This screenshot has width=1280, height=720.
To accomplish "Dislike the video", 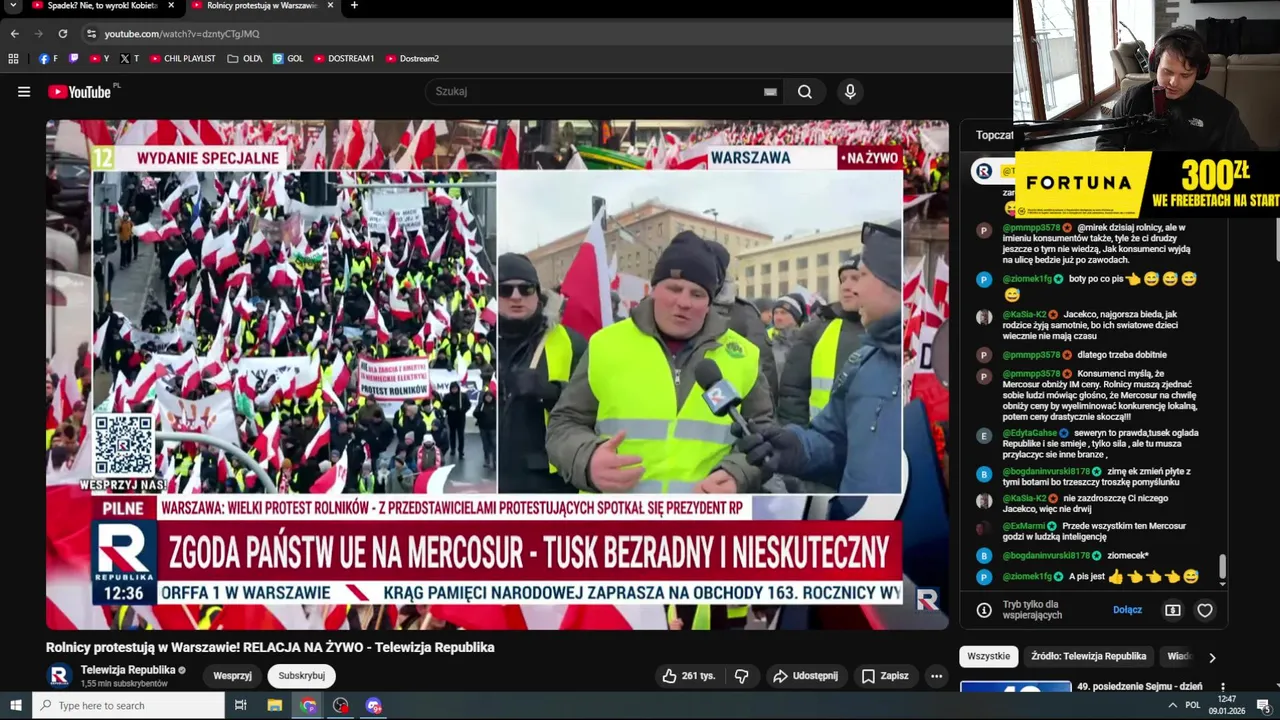I will (741, 676).
